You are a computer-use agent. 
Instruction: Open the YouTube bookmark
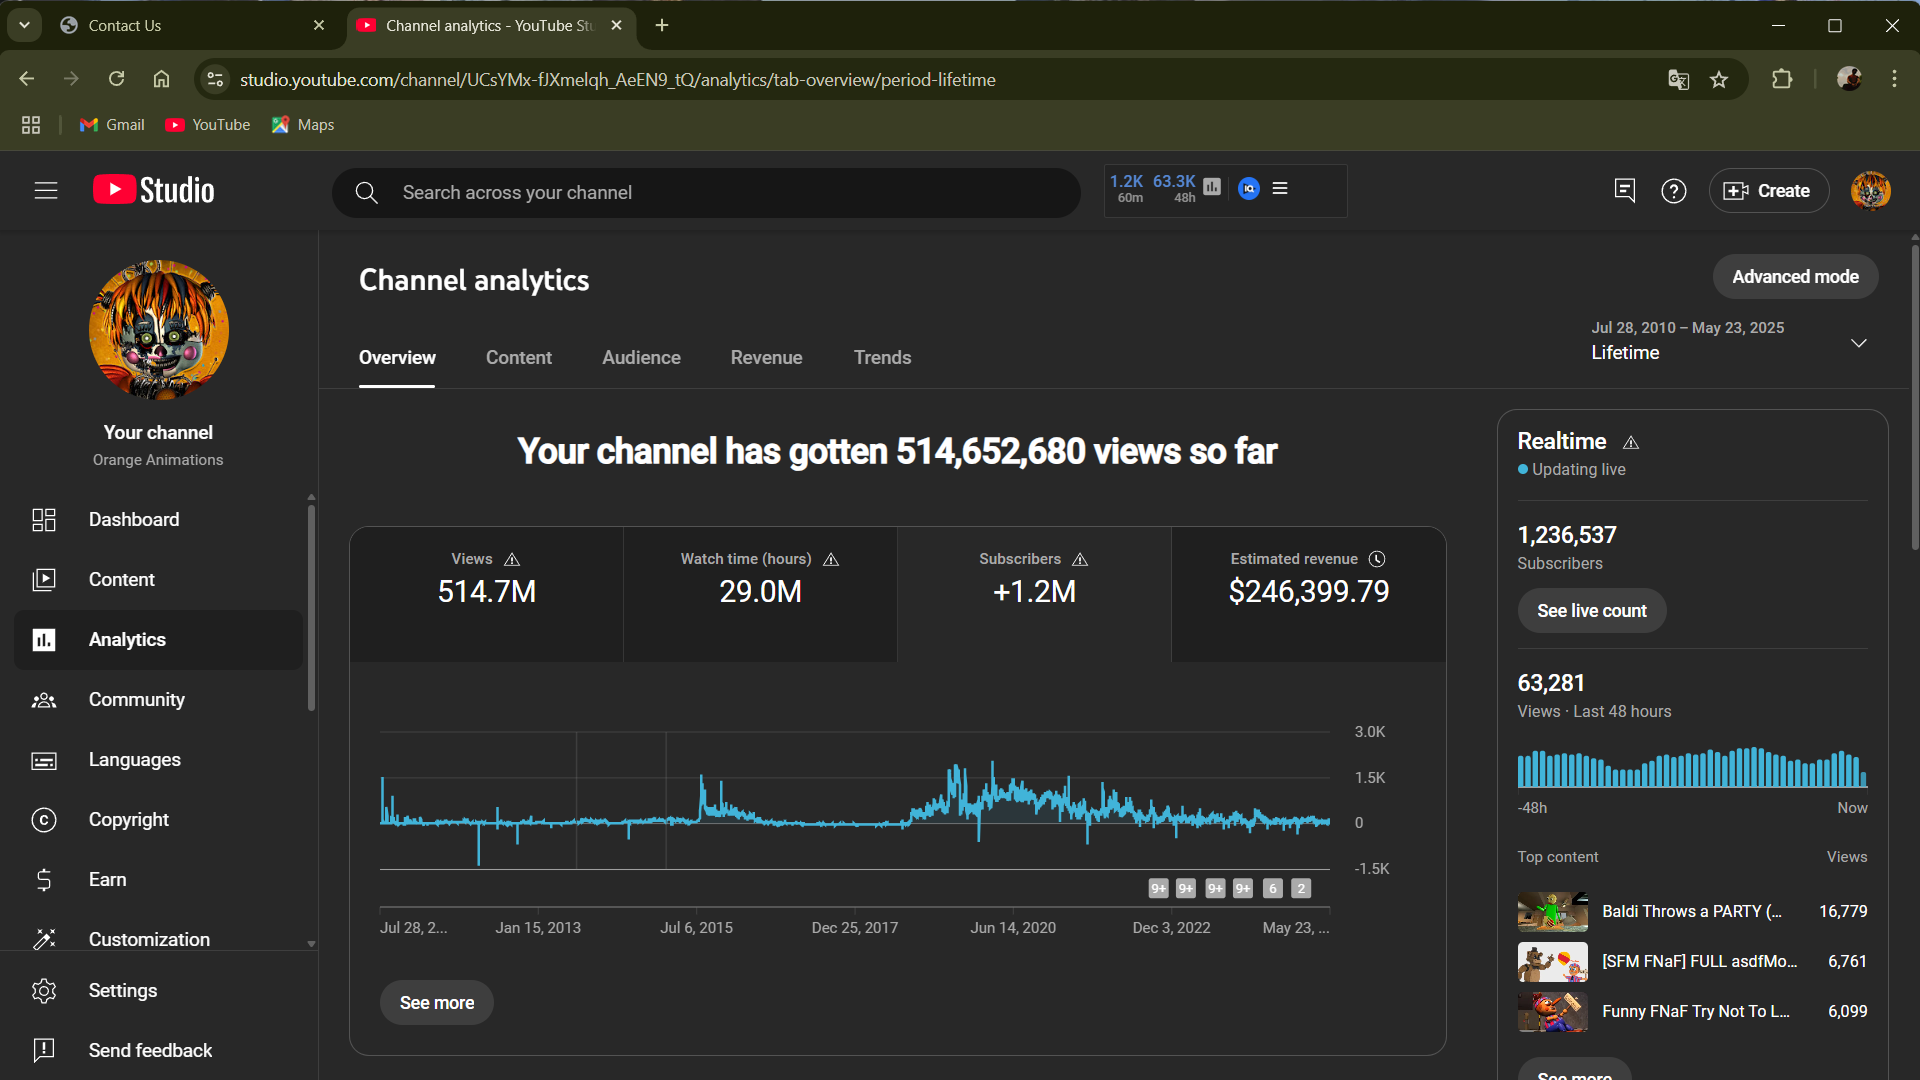point(208,125)
